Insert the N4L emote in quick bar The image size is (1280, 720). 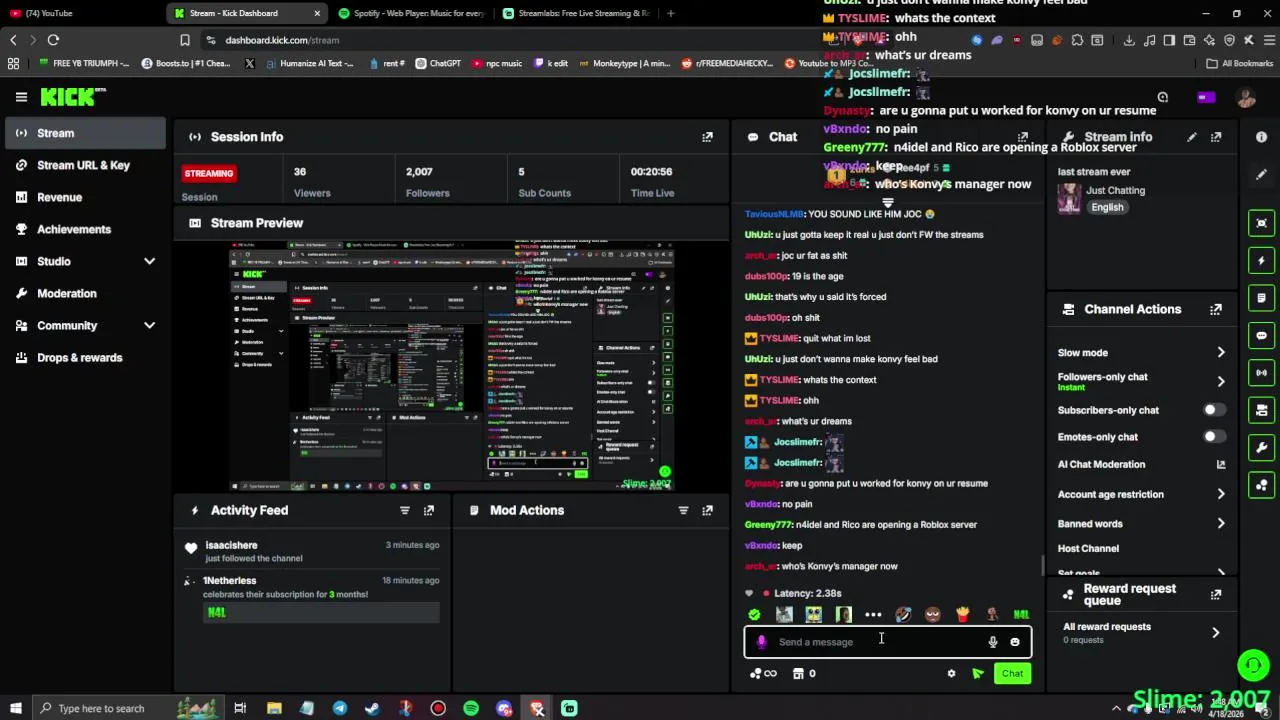[x=1021, y=615]
